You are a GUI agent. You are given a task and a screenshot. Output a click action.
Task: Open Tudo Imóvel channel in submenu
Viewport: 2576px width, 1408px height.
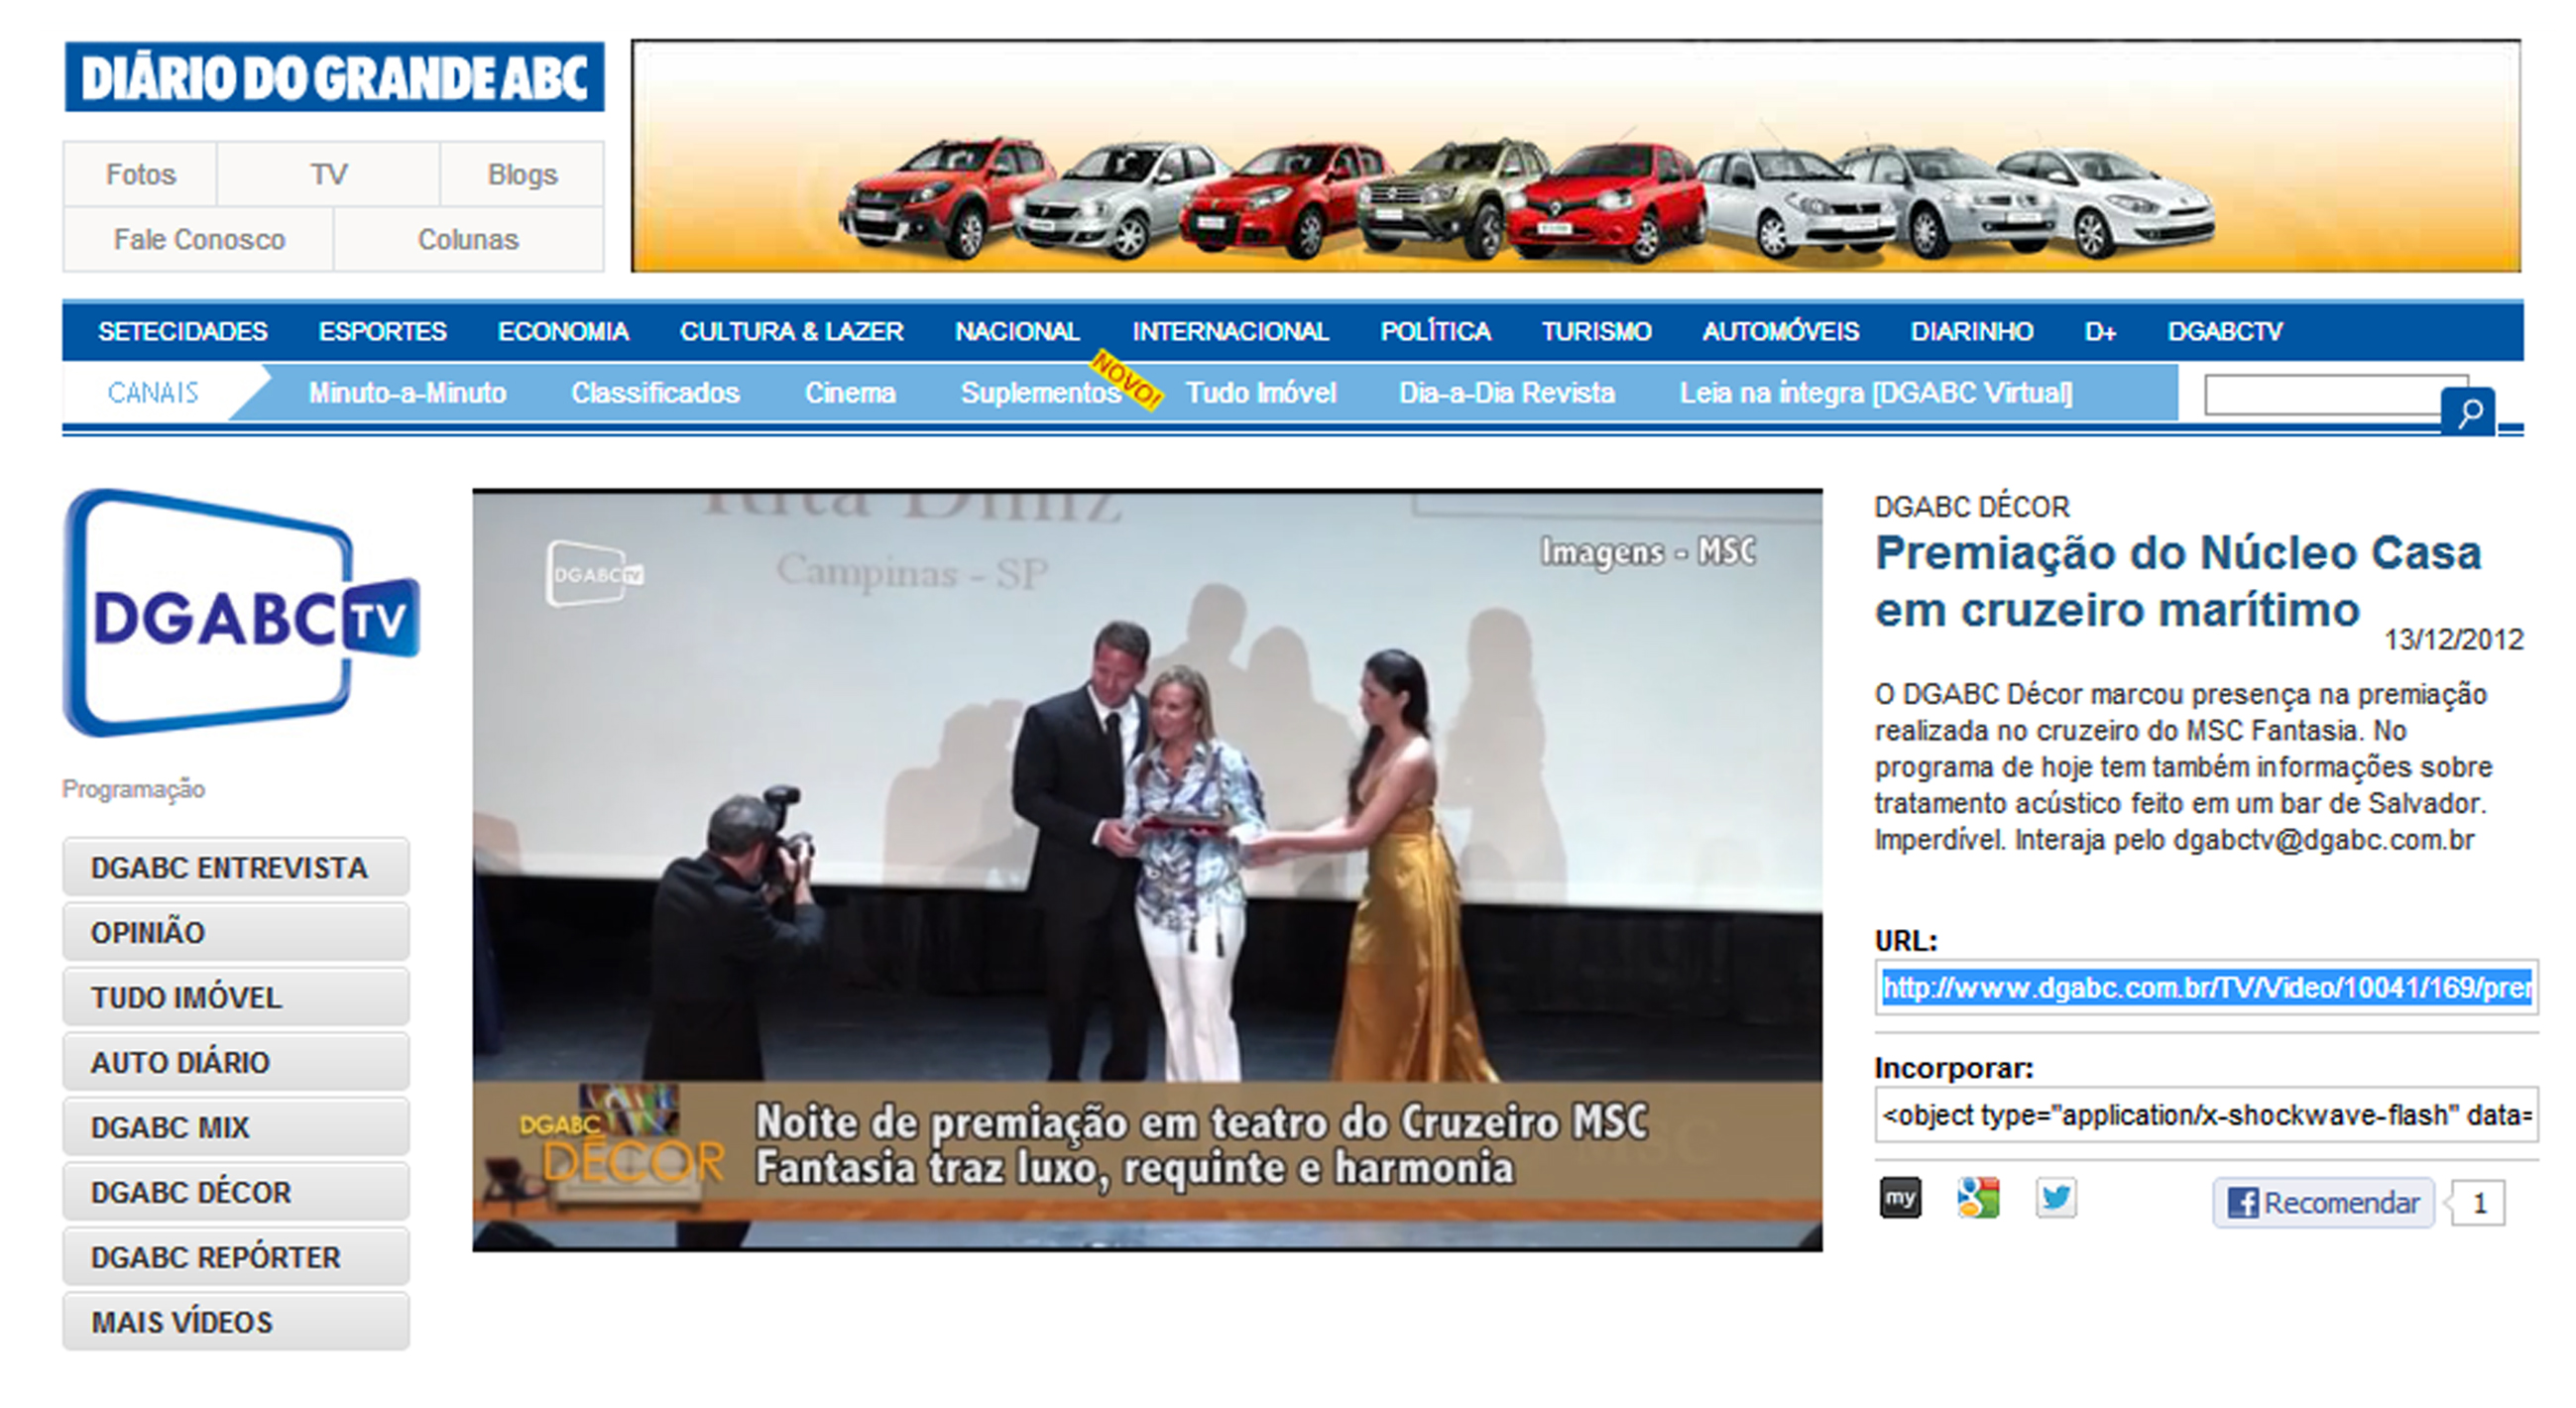tap(1261, 393)
